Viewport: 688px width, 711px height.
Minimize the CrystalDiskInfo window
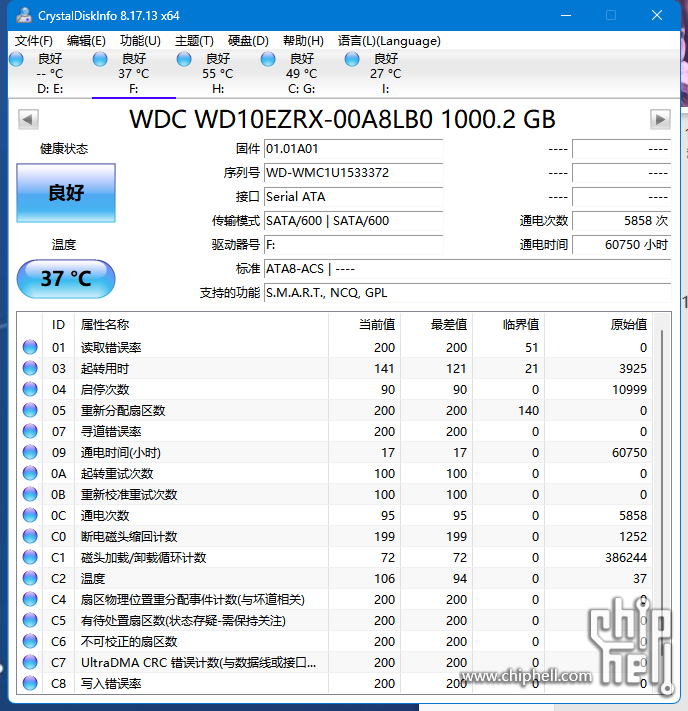coord(566,15)
